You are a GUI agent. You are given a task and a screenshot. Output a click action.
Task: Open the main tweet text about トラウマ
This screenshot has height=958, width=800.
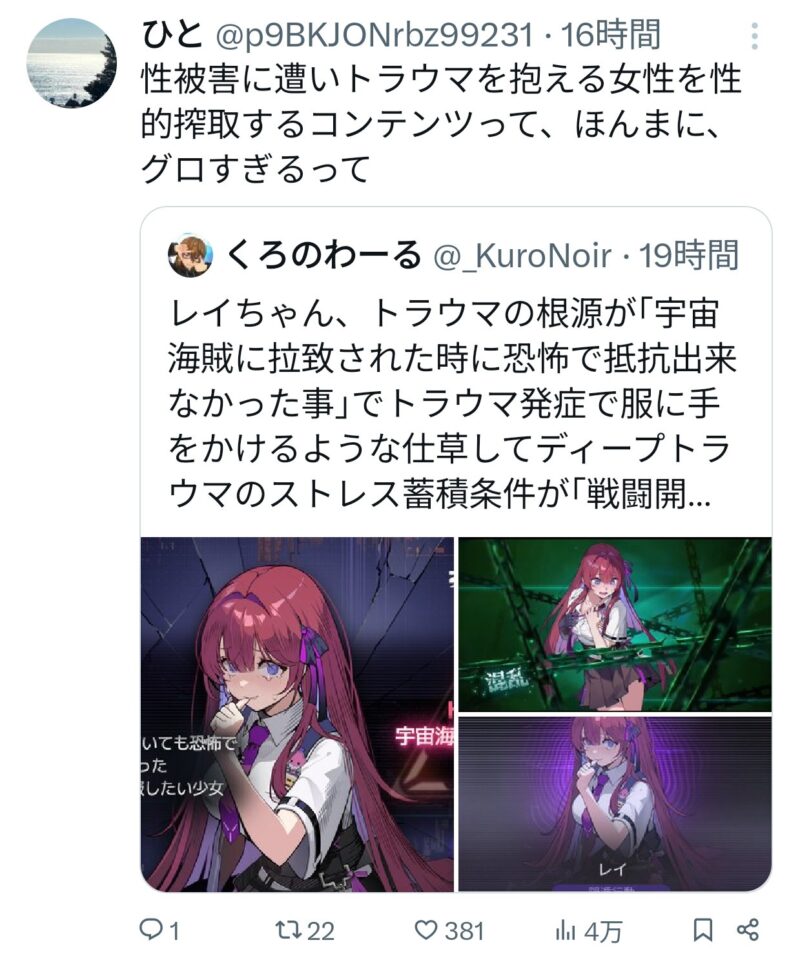(x=441, y=125)
